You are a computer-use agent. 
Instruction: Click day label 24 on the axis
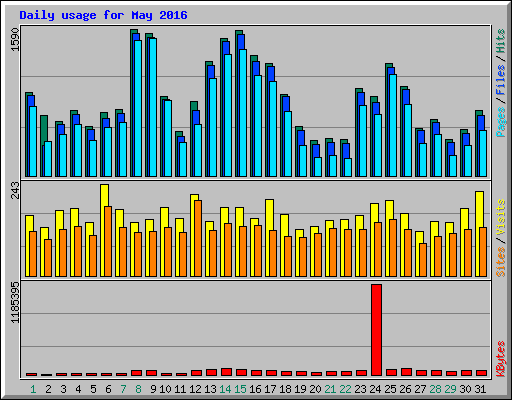click(x=375, y=389)
